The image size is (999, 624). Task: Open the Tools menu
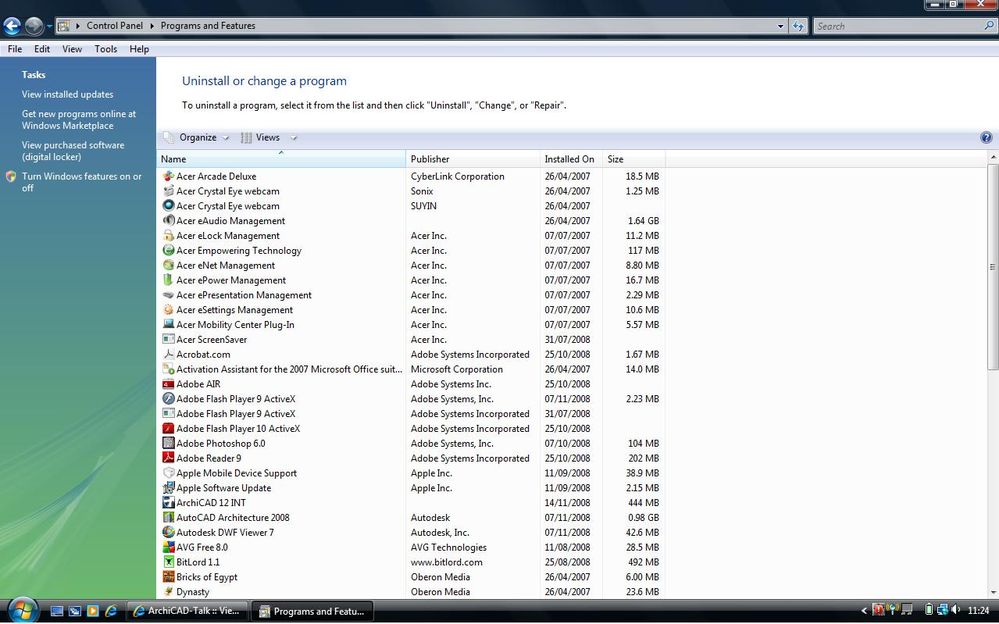coord(105,49)
